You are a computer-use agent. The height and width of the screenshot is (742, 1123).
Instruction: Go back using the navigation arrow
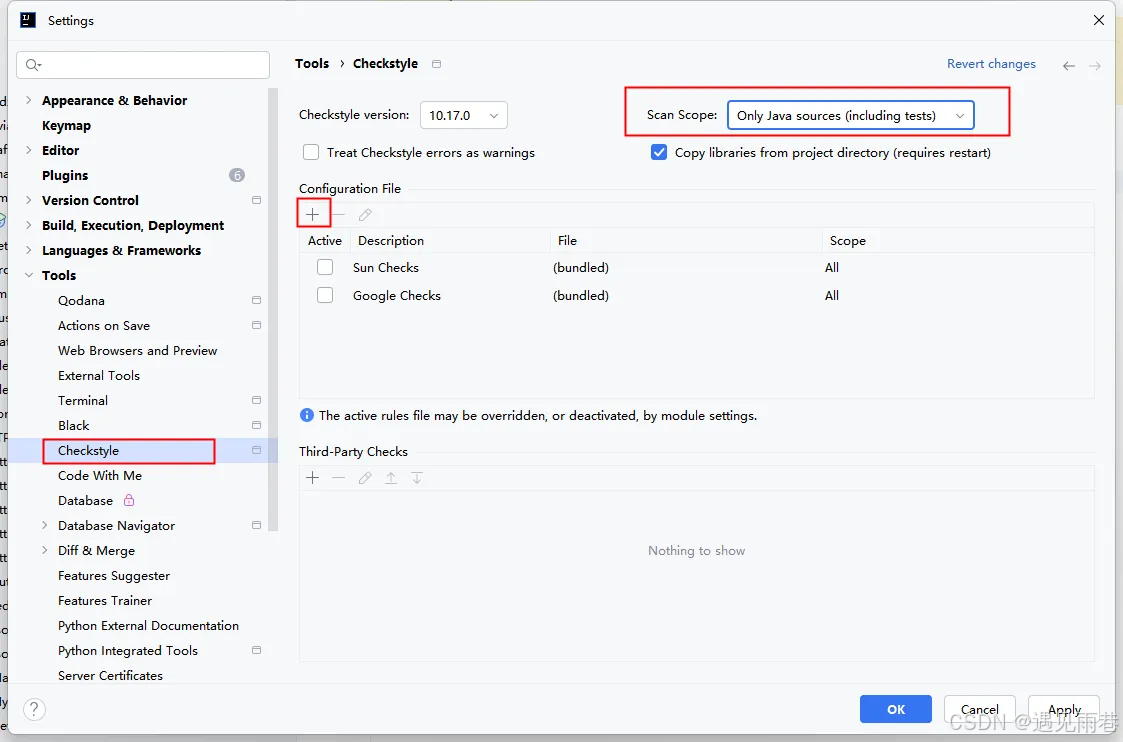click(1068, 64)
